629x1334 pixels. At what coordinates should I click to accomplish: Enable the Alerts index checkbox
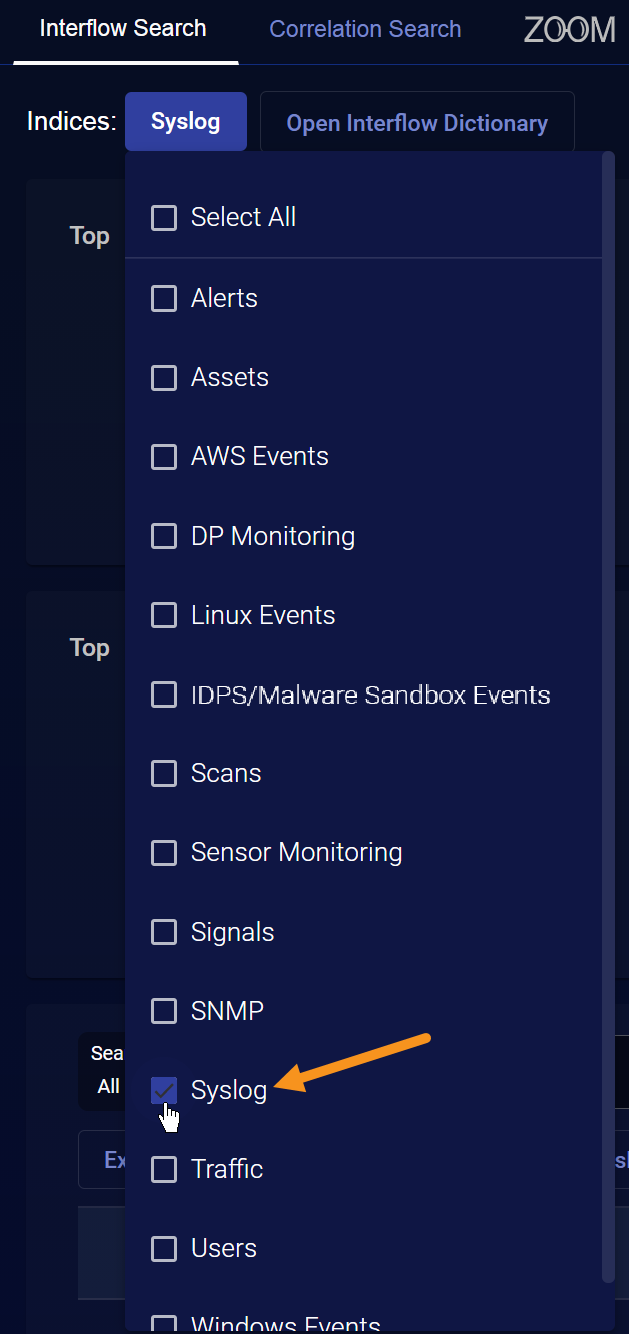[x=164, y=298]
